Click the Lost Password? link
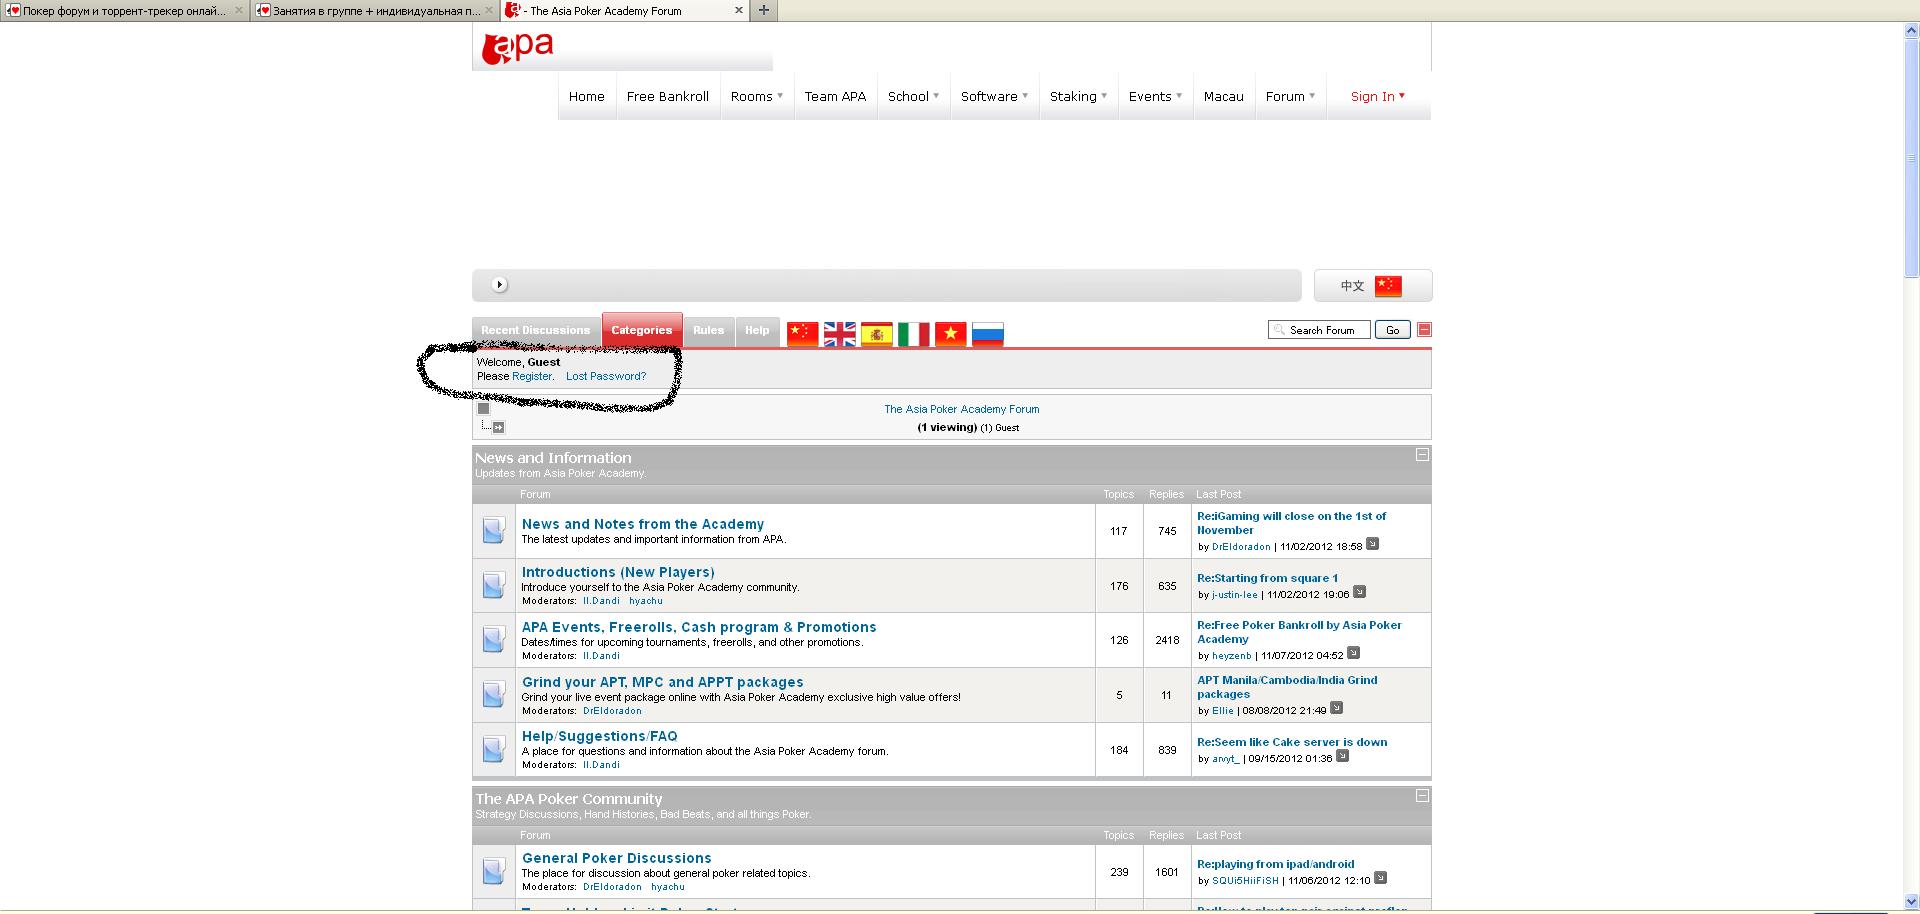The image size is (1920, 914). click(606, 376)
